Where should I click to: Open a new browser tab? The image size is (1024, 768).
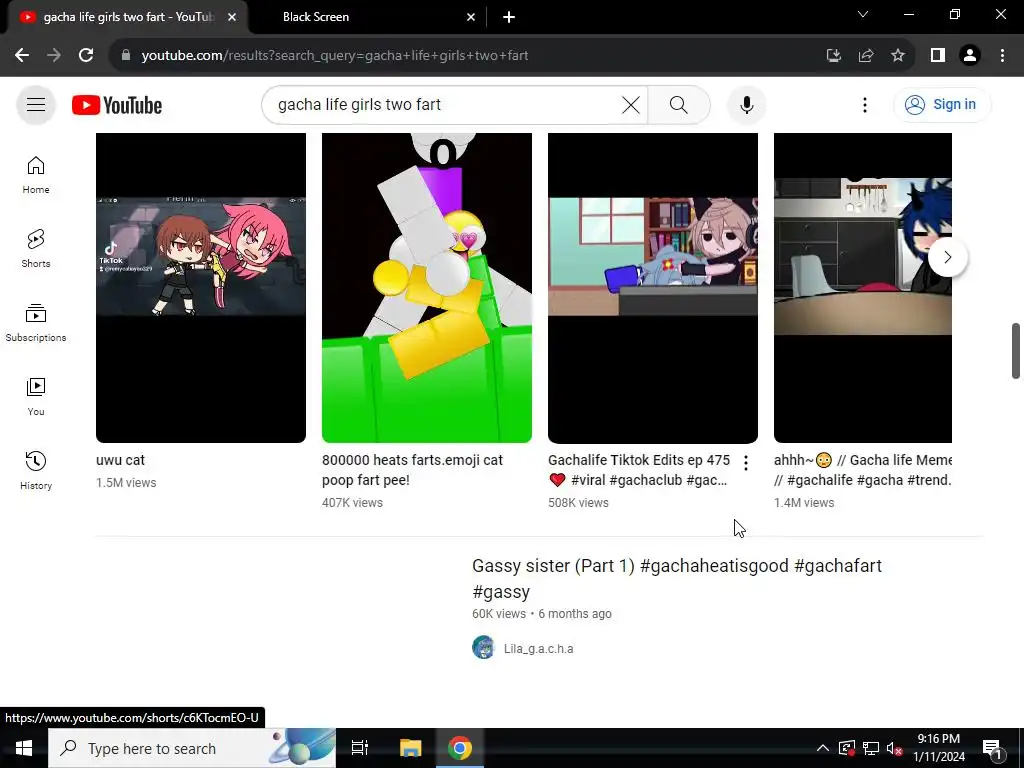click(509, 17)
